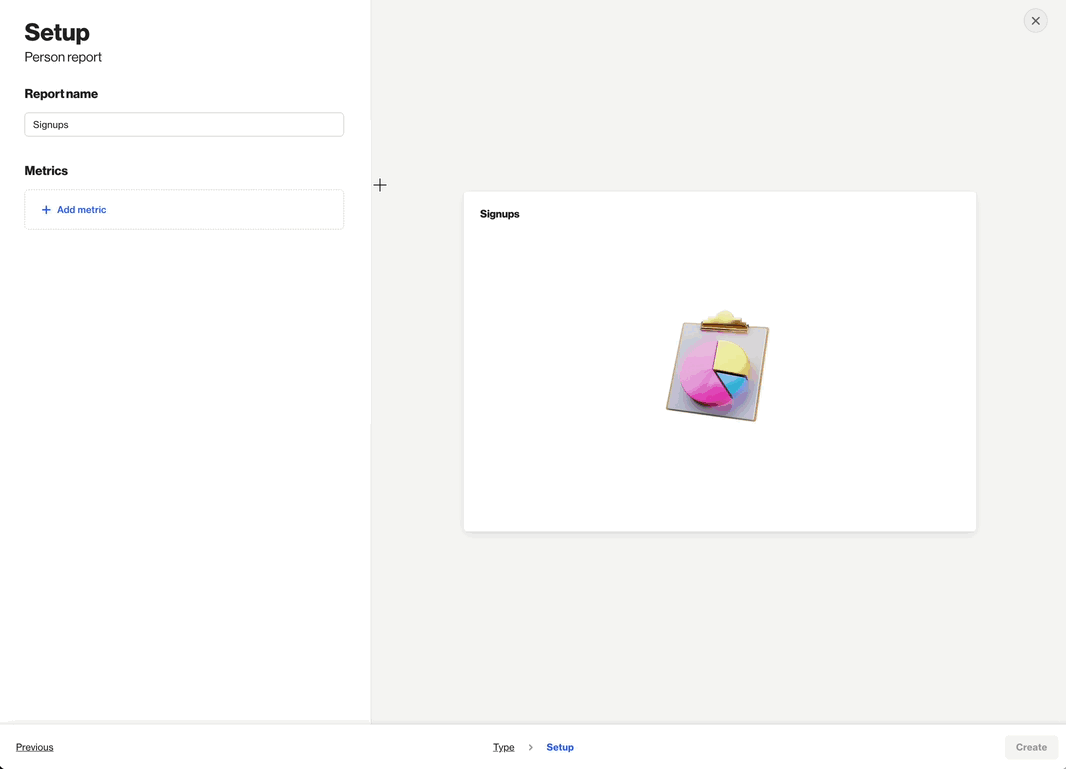Click the Signups title in preview card

(500, 214)
